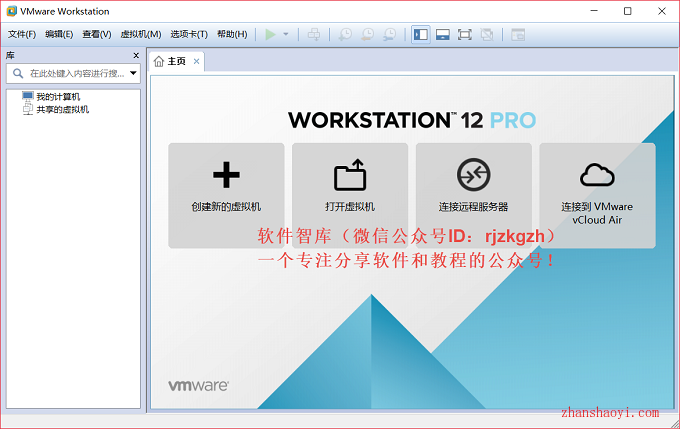
Task: Open the power options dropdown arrow
Action: 286,34
